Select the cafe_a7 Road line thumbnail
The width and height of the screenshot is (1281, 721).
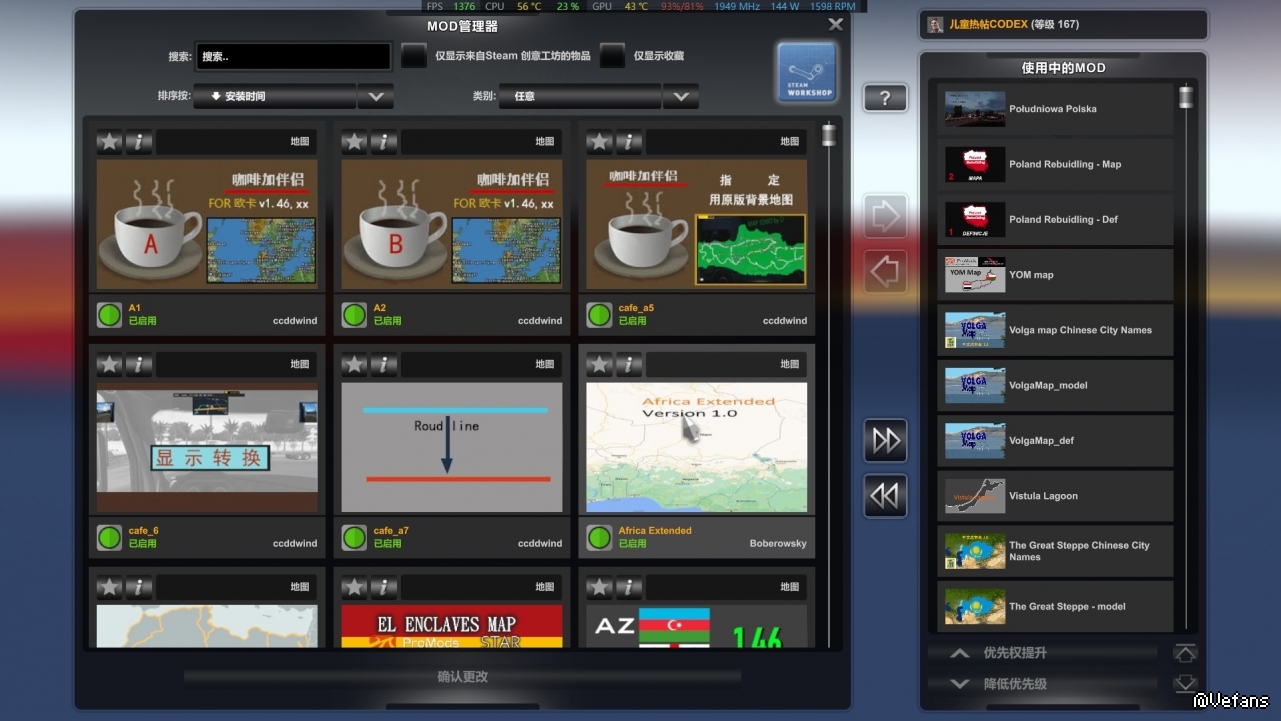[x=452, y=448]
